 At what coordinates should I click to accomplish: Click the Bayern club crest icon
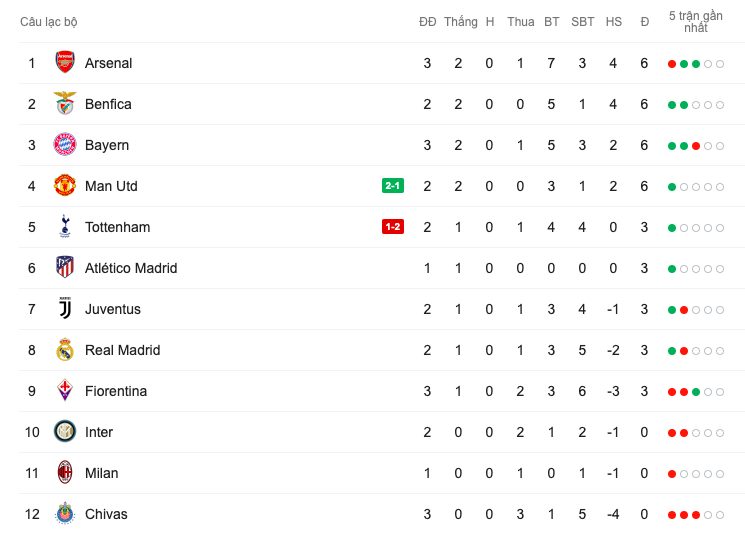pyautogui.click(x=65, y=145)
